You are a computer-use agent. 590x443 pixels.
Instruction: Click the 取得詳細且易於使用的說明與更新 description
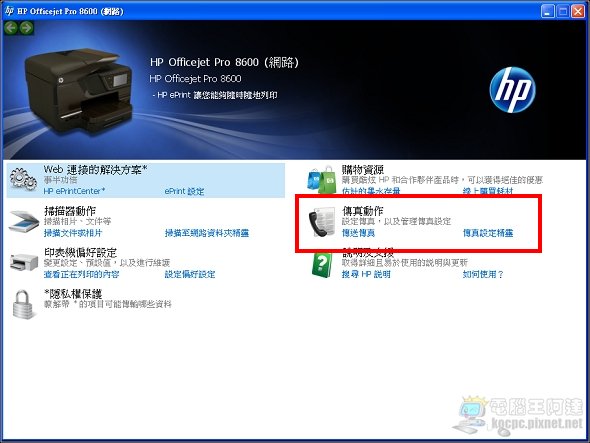(405, 263)
